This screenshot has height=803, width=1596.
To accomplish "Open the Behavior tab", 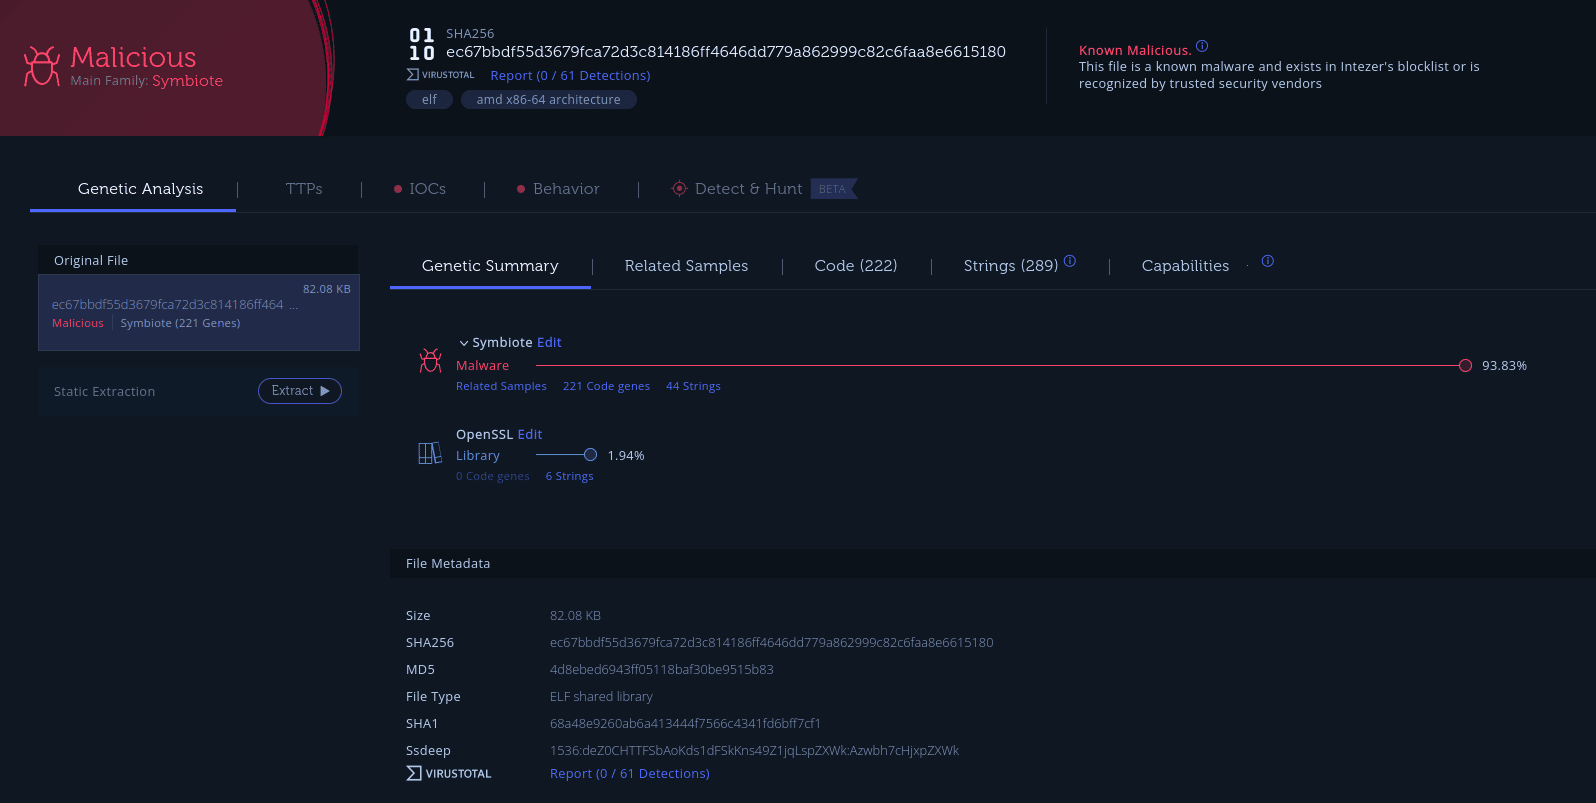I will pos(566,189).
